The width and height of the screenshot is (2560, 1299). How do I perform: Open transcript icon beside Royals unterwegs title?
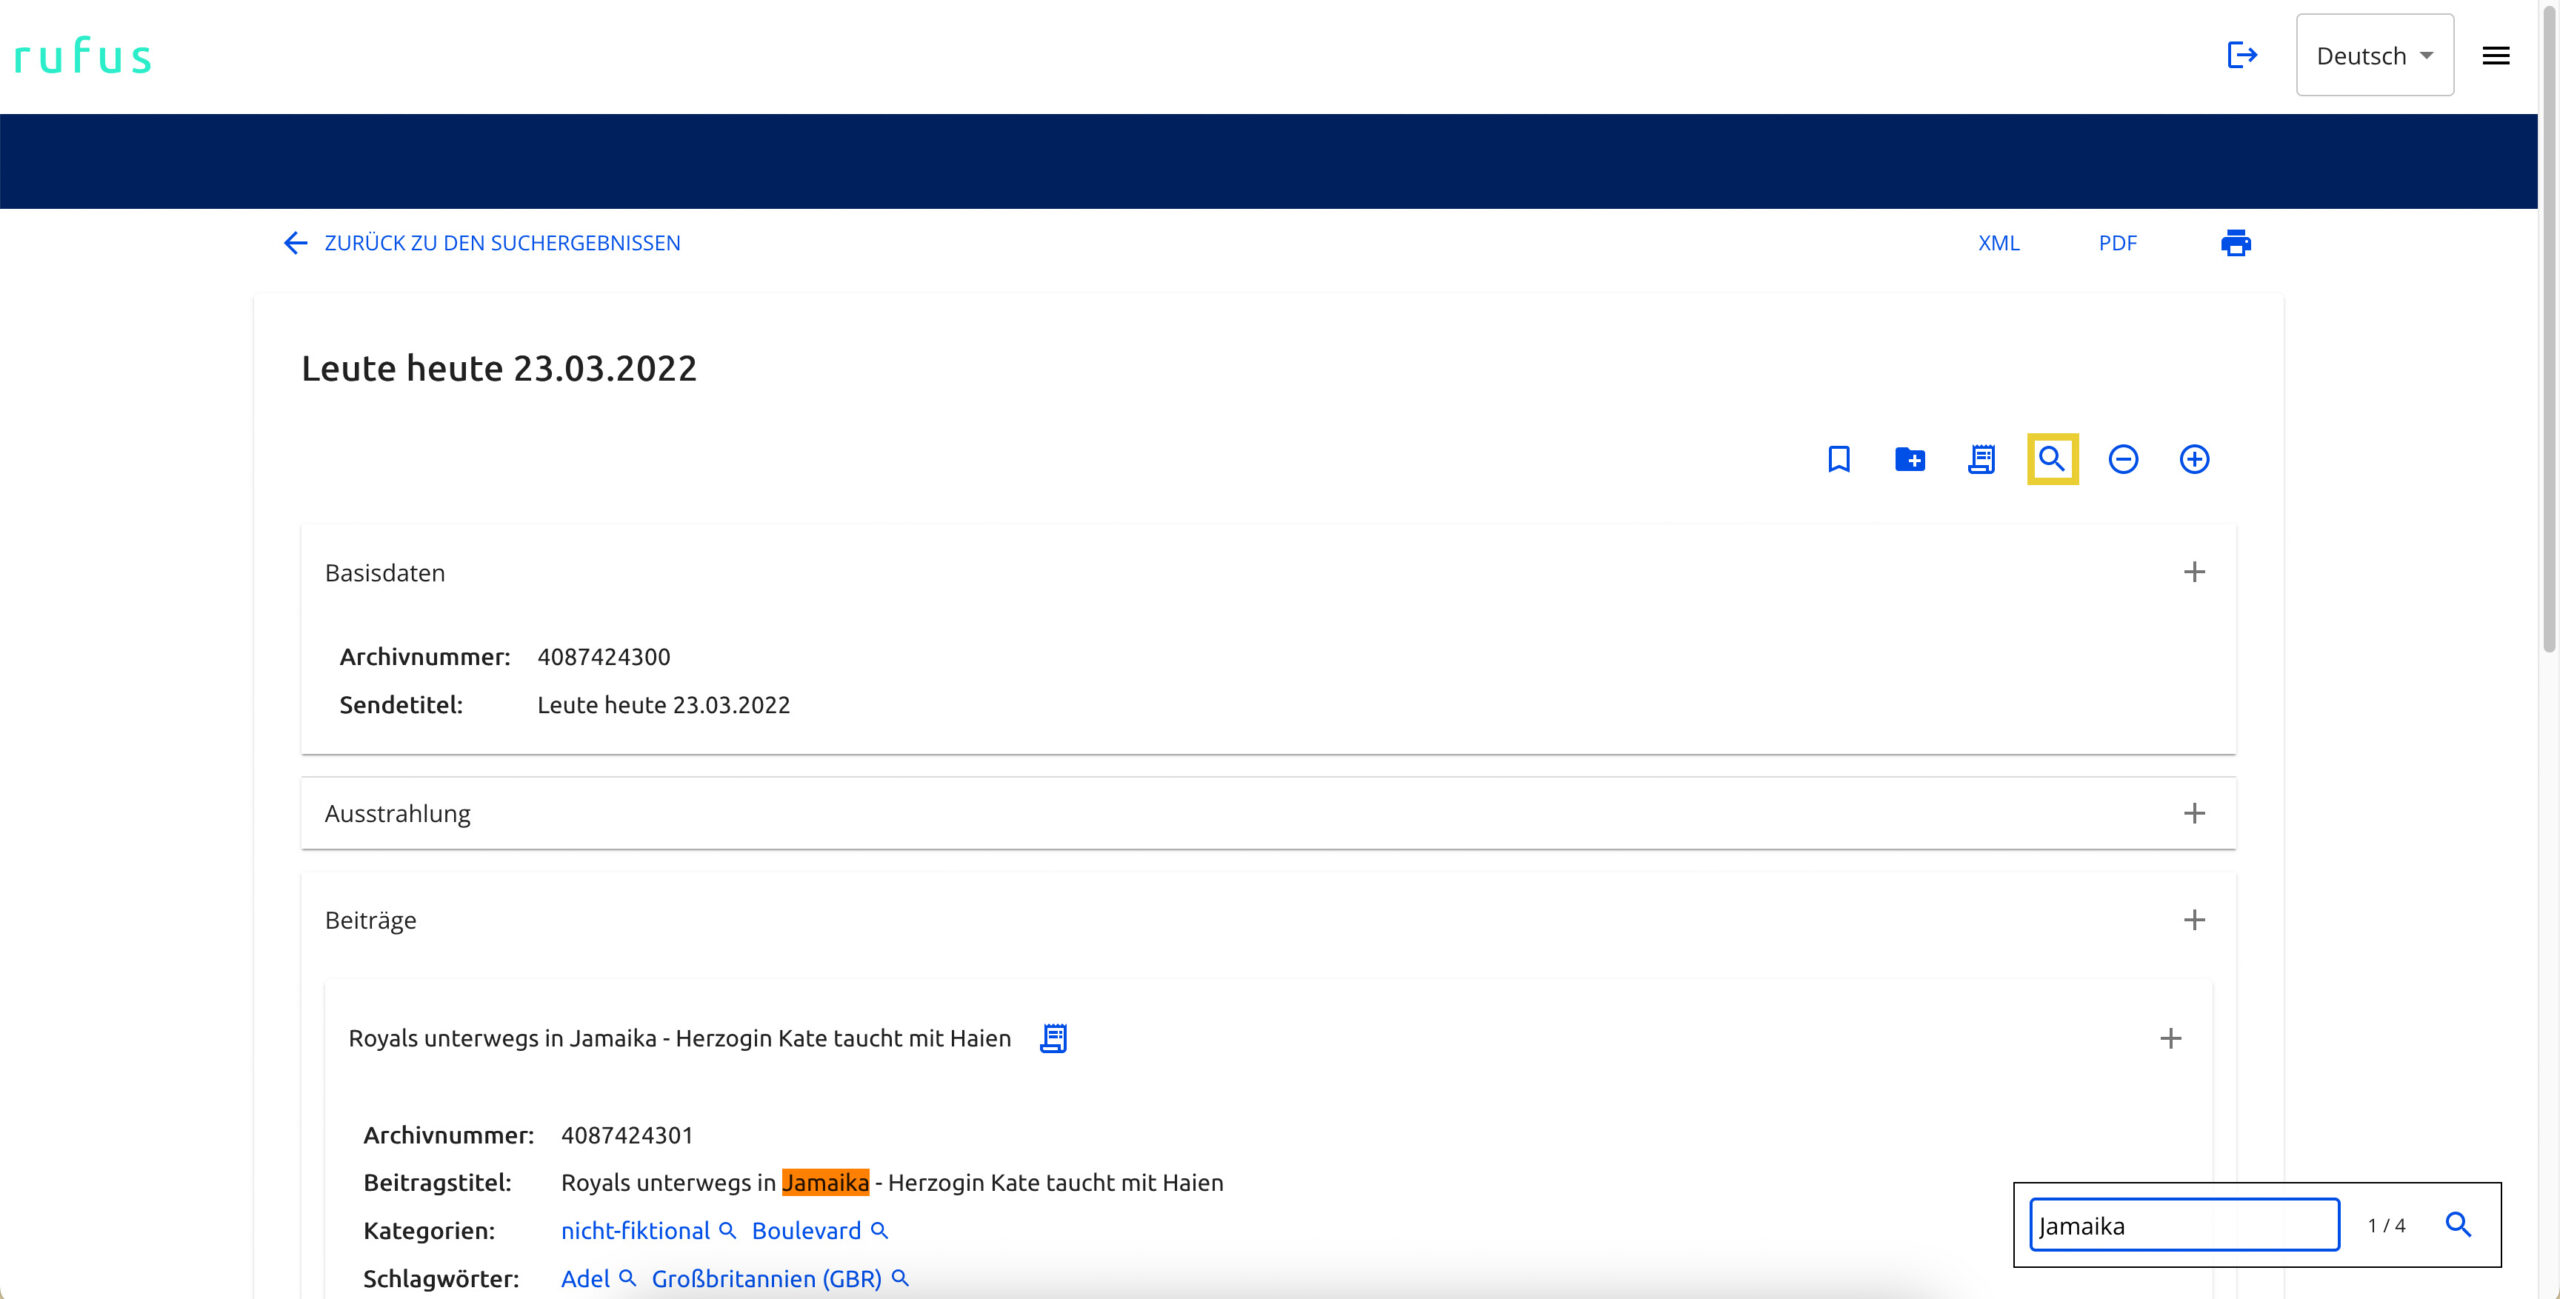point(1053,1038)
